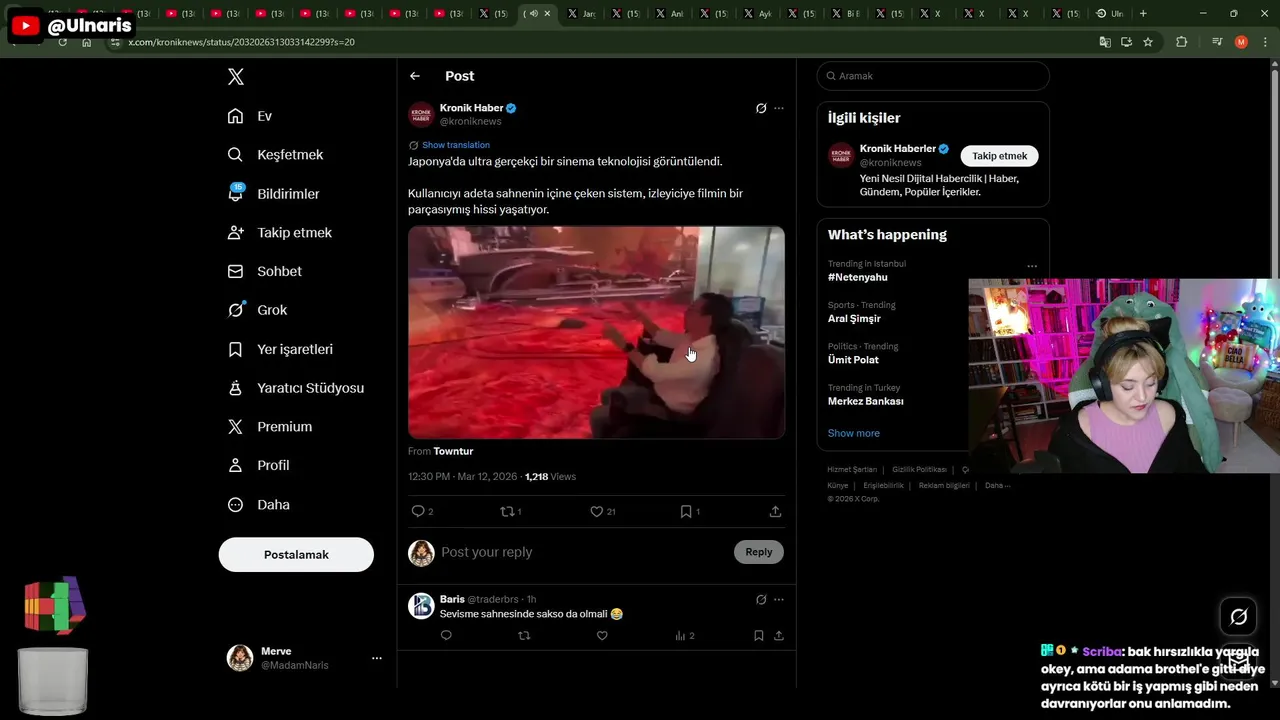This screenshot has height=720, width=1280.
Task: Switch to the Bi B browser tab
Action: [x=847, y=14]
